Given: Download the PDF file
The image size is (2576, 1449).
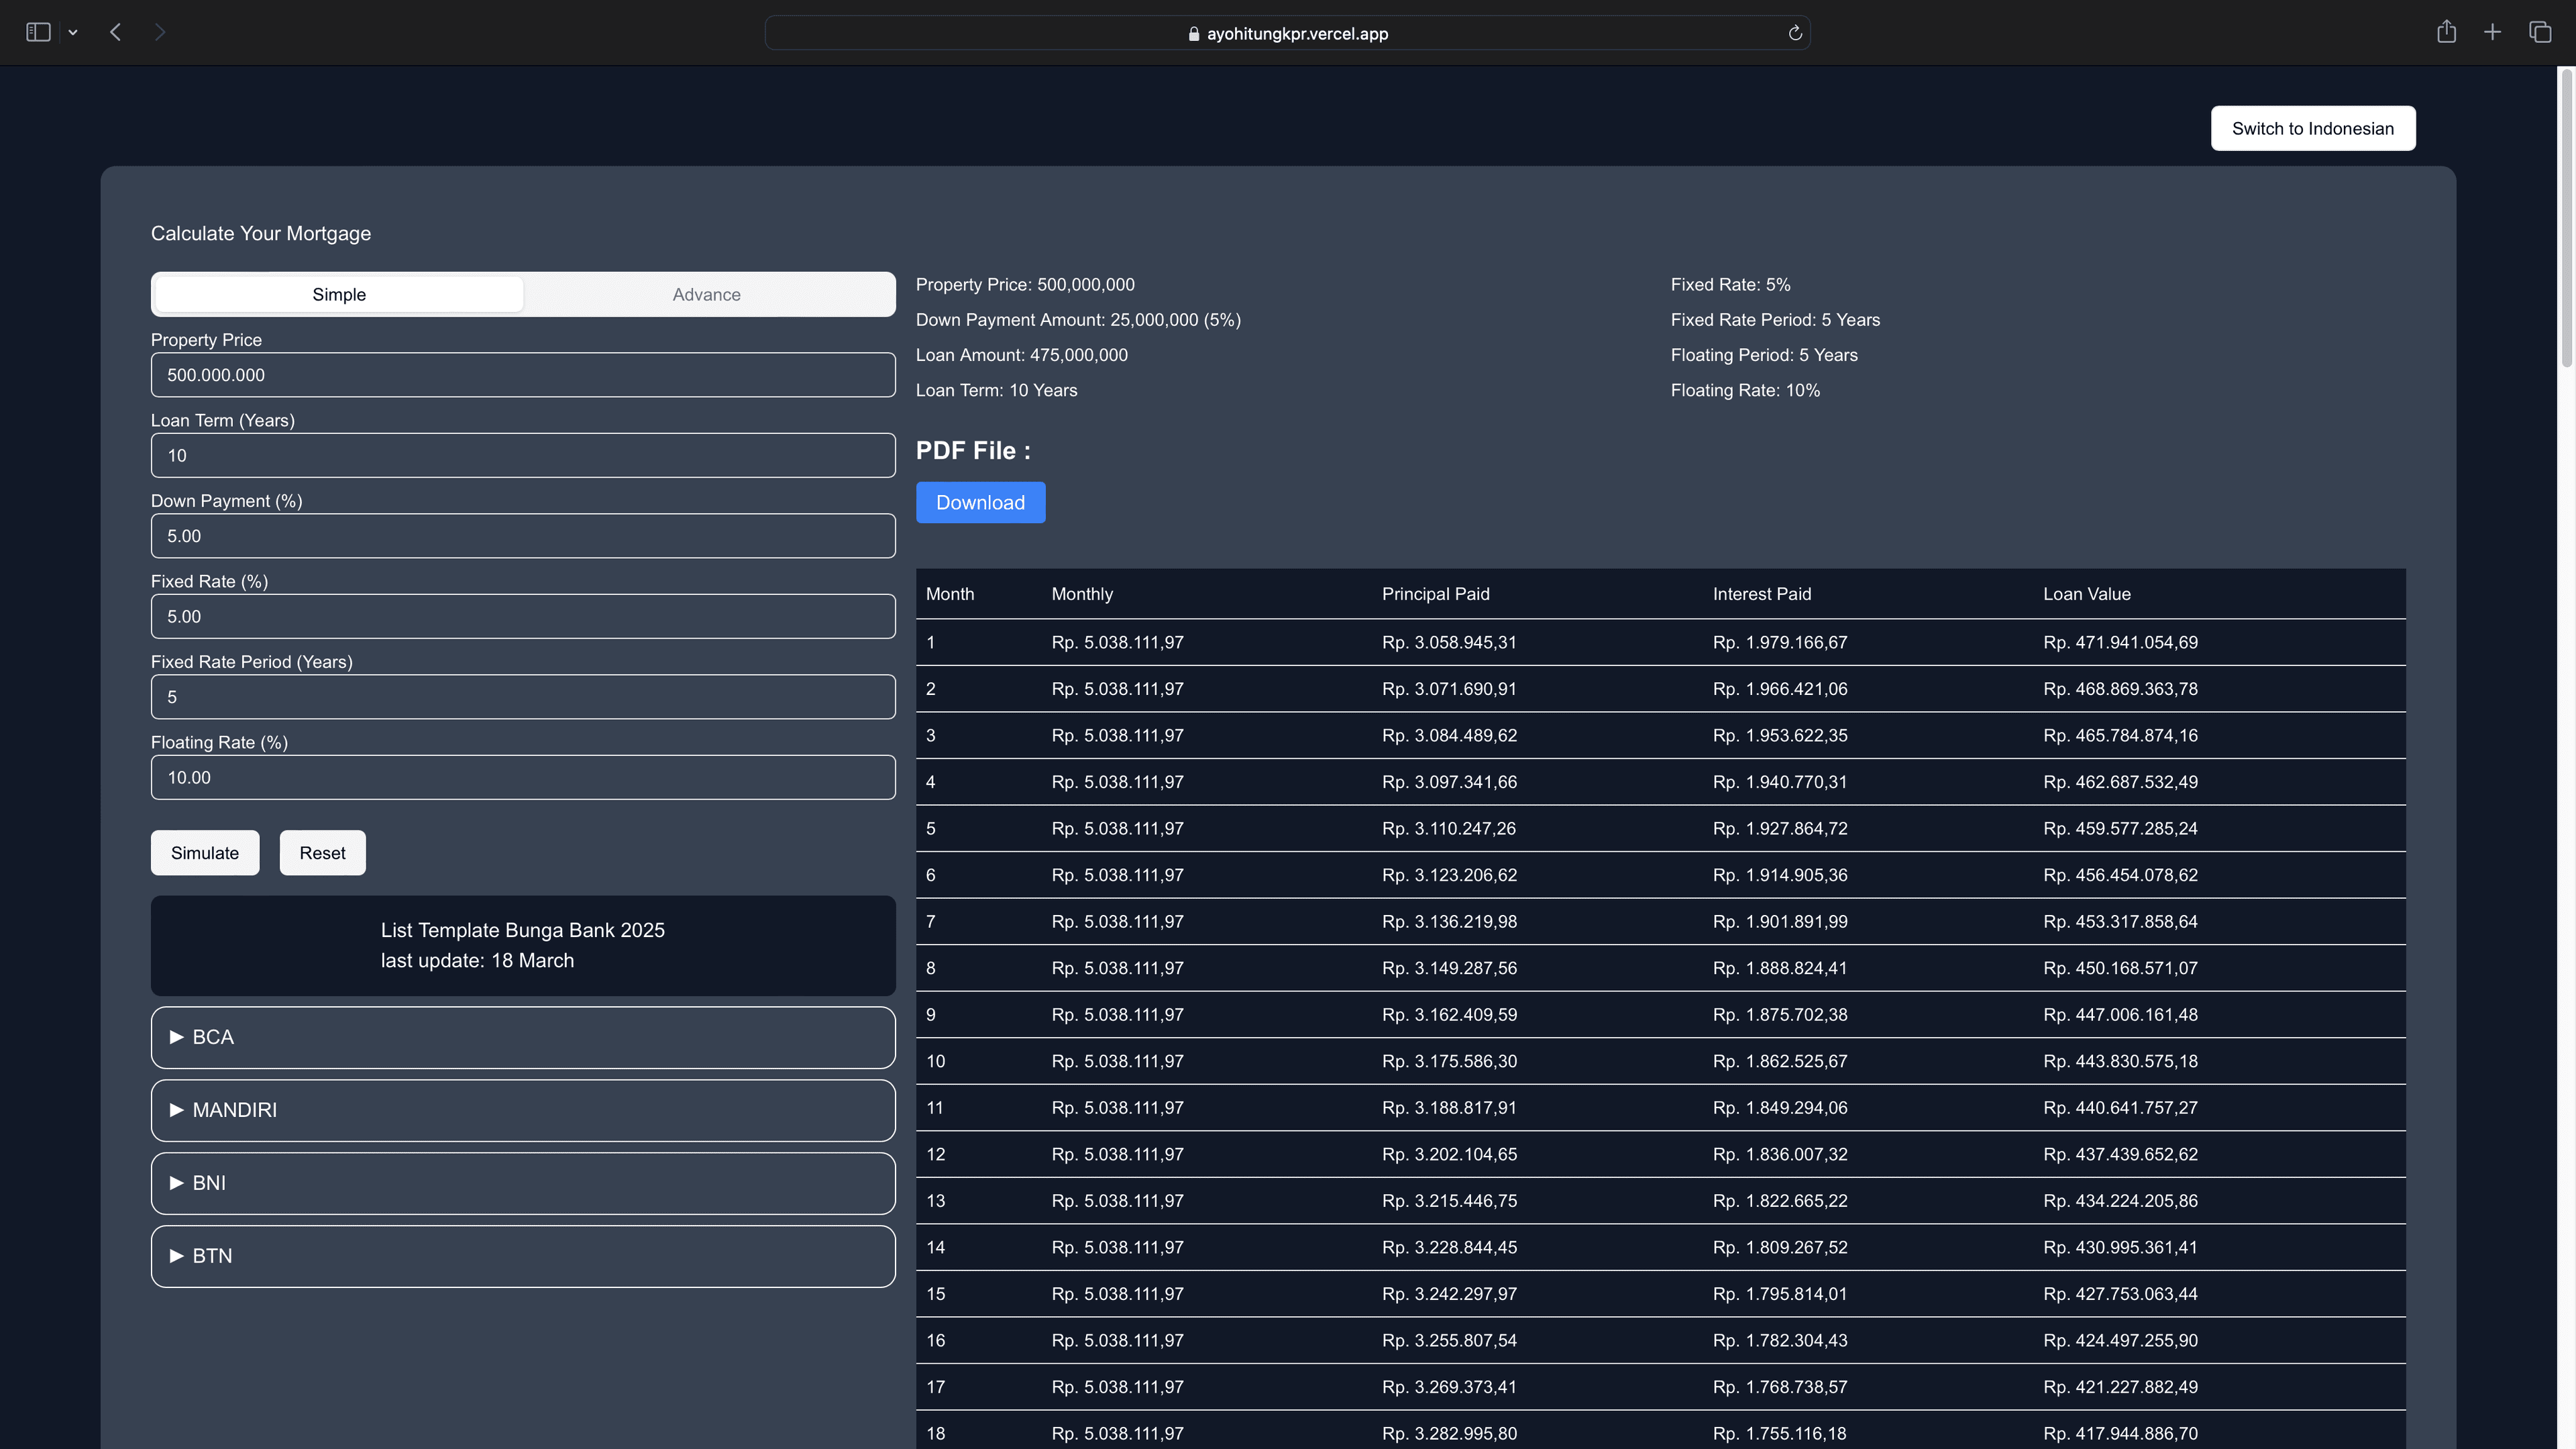Looking at the screenshot, I should pyautogui.click(x=980, y=503).
